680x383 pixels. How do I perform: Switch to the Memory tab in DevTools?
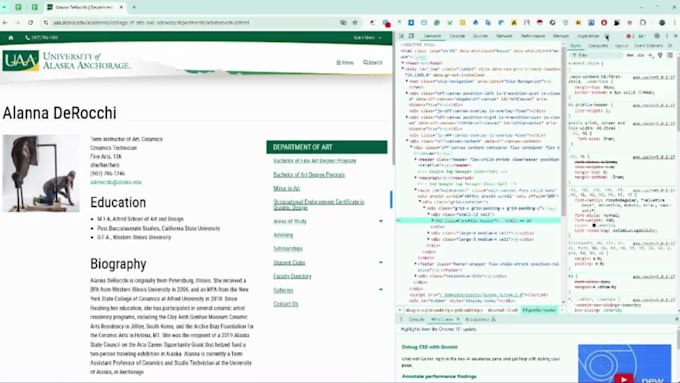pyautogui.click(x=561, y=36)
